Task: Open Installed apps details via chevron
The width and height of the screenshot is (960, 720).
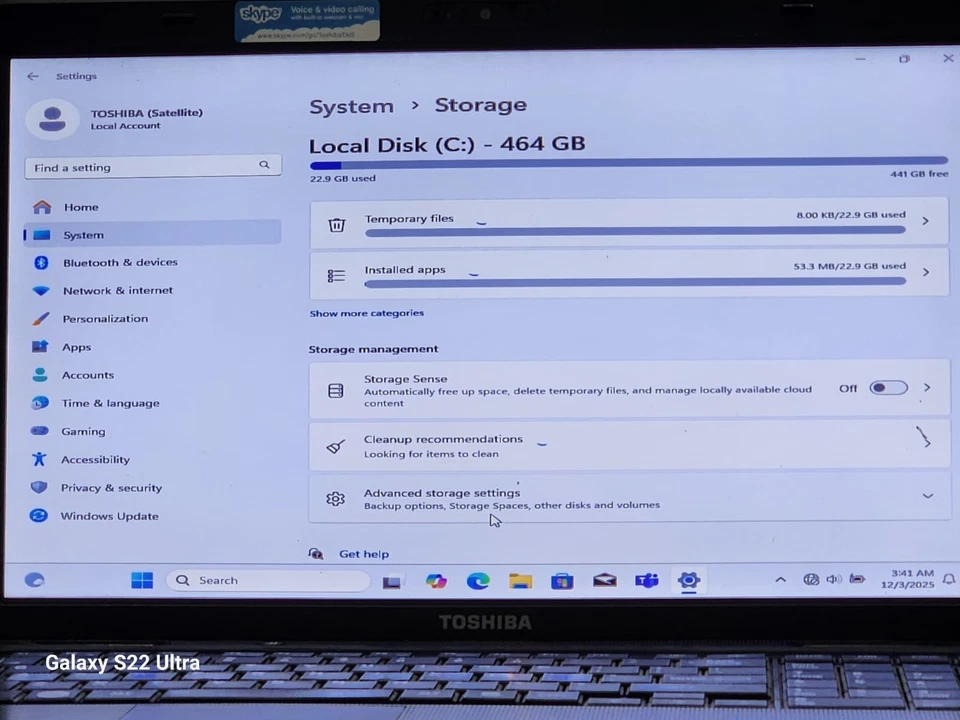Action: pyautogui.click(x=924, y=271)
